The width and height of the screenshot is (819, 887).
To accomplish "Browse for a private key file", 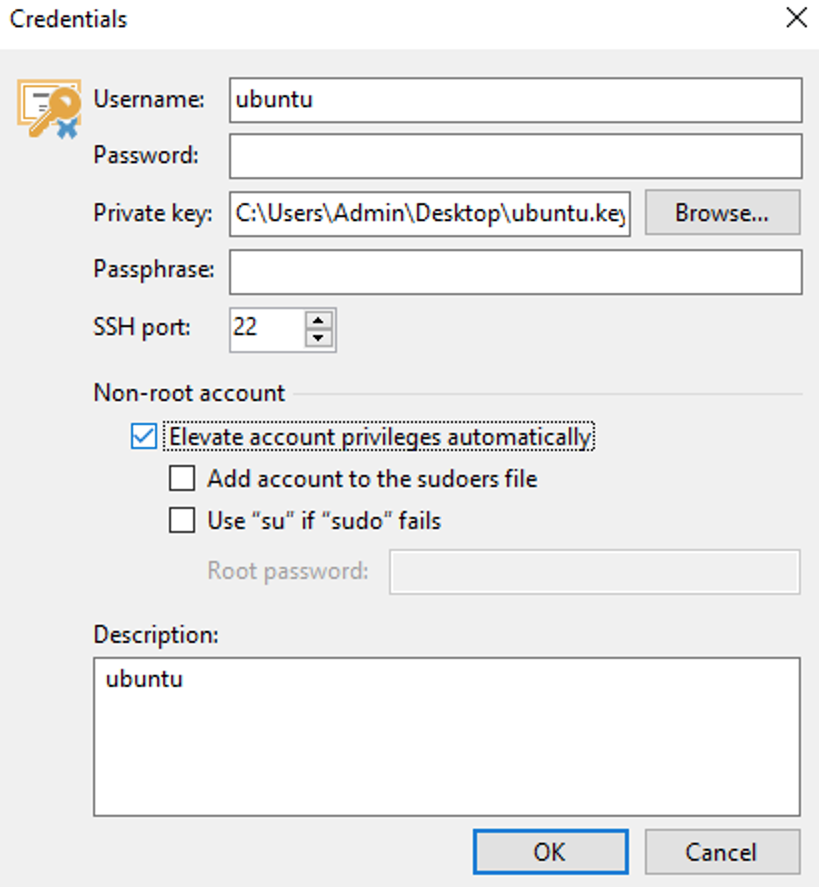I will [722, 213].
